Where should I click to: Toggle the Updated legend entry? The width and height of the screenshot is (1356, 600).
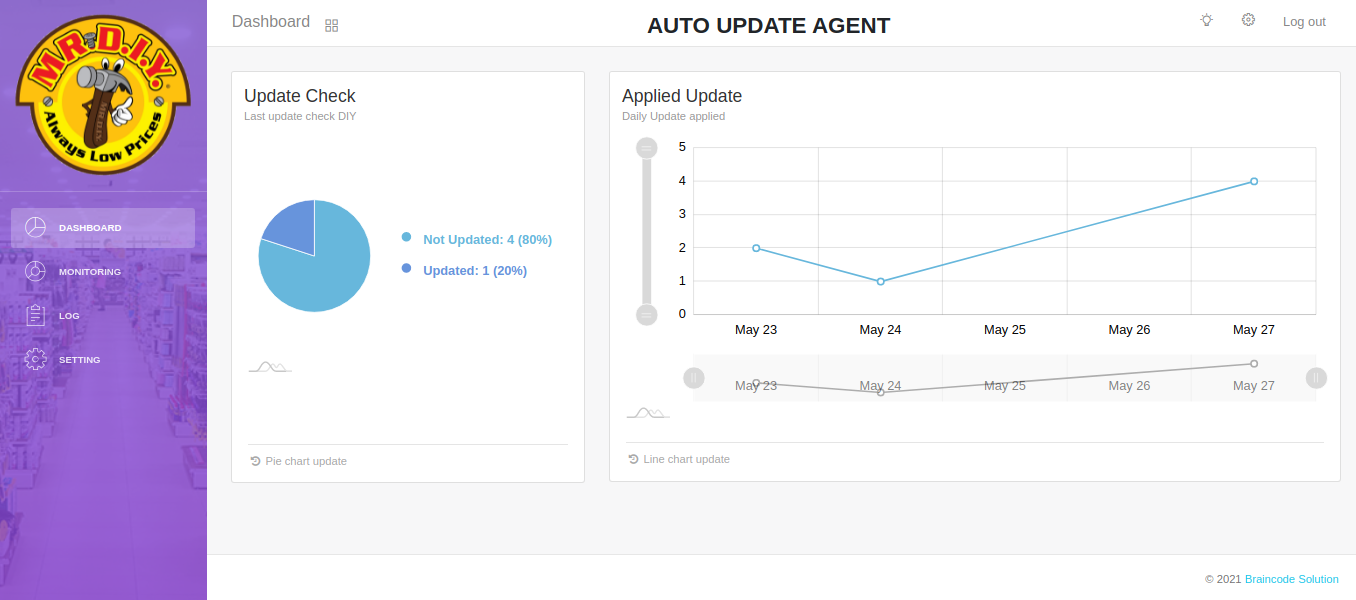click(x=474, y=270)
